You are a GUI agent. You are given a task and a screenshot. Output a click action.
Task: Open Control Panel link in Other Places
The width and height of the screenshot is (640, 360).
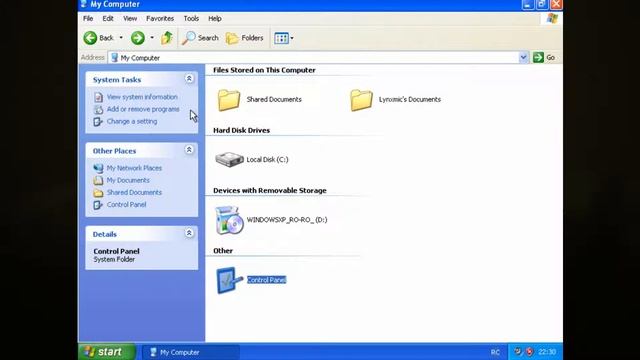(127, 204)
